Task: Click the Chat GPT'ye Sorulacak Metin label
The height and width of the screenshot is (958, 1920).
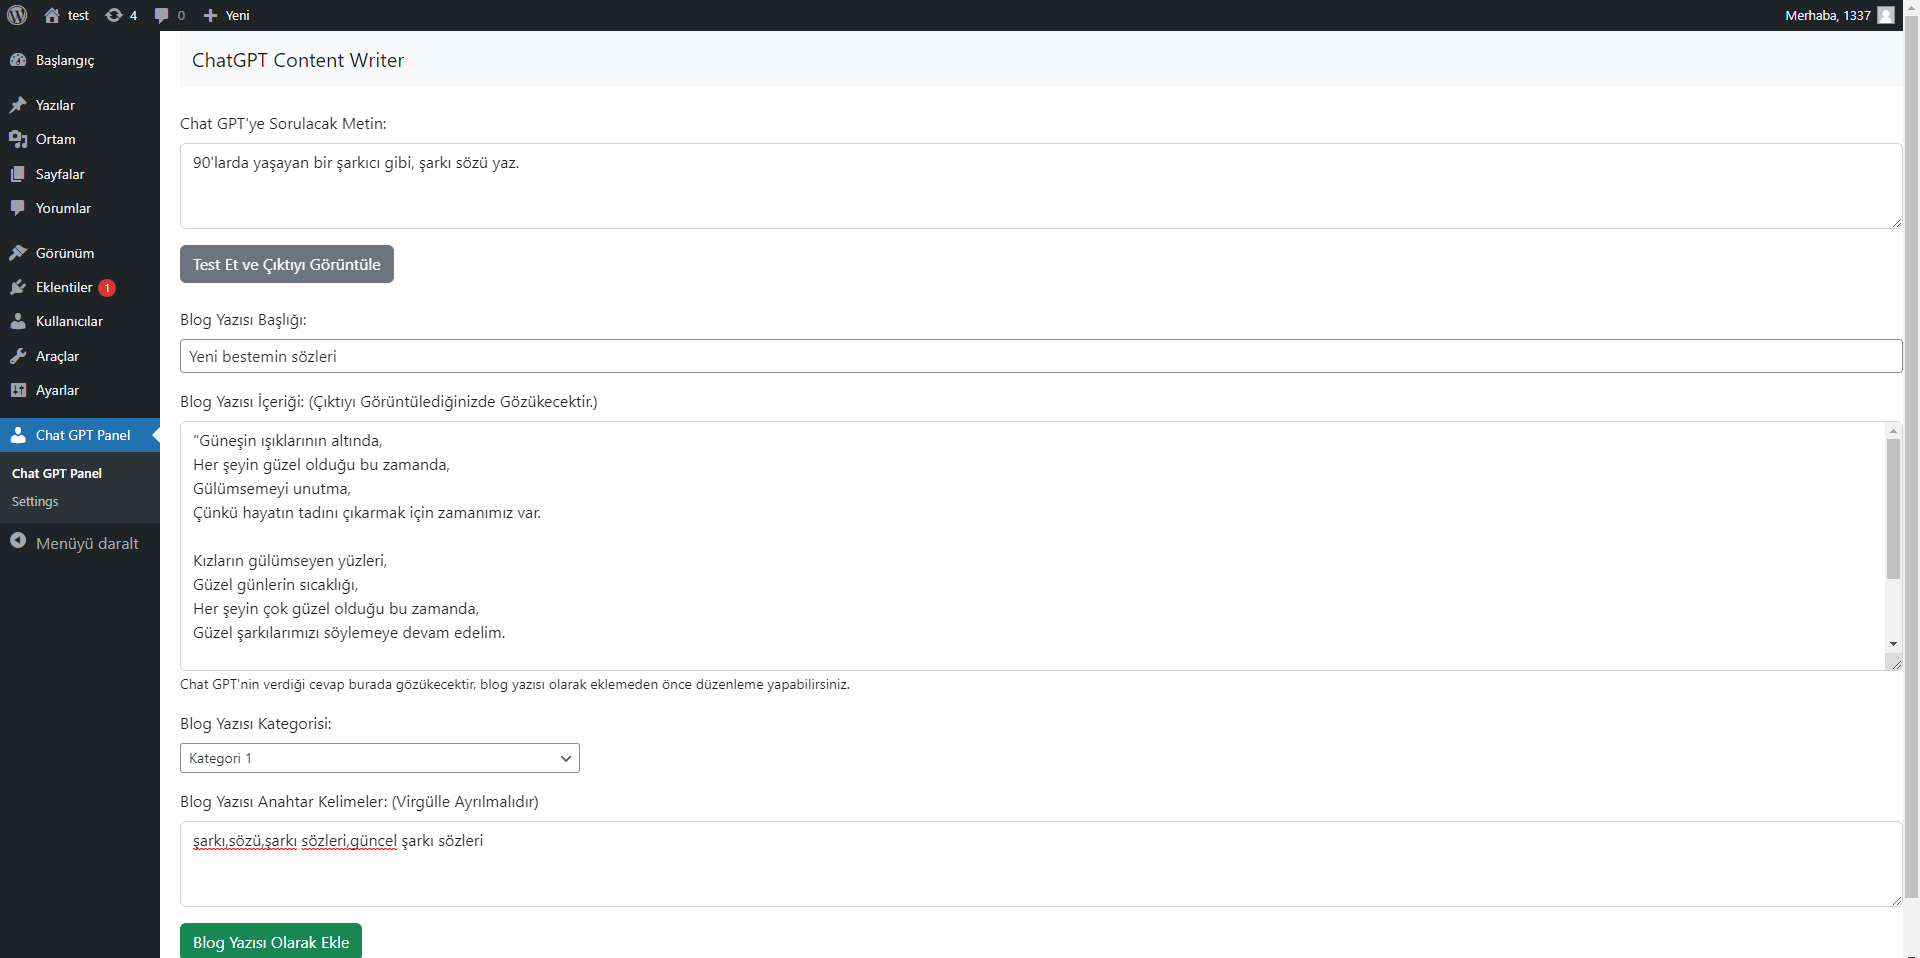Action: 283,124
